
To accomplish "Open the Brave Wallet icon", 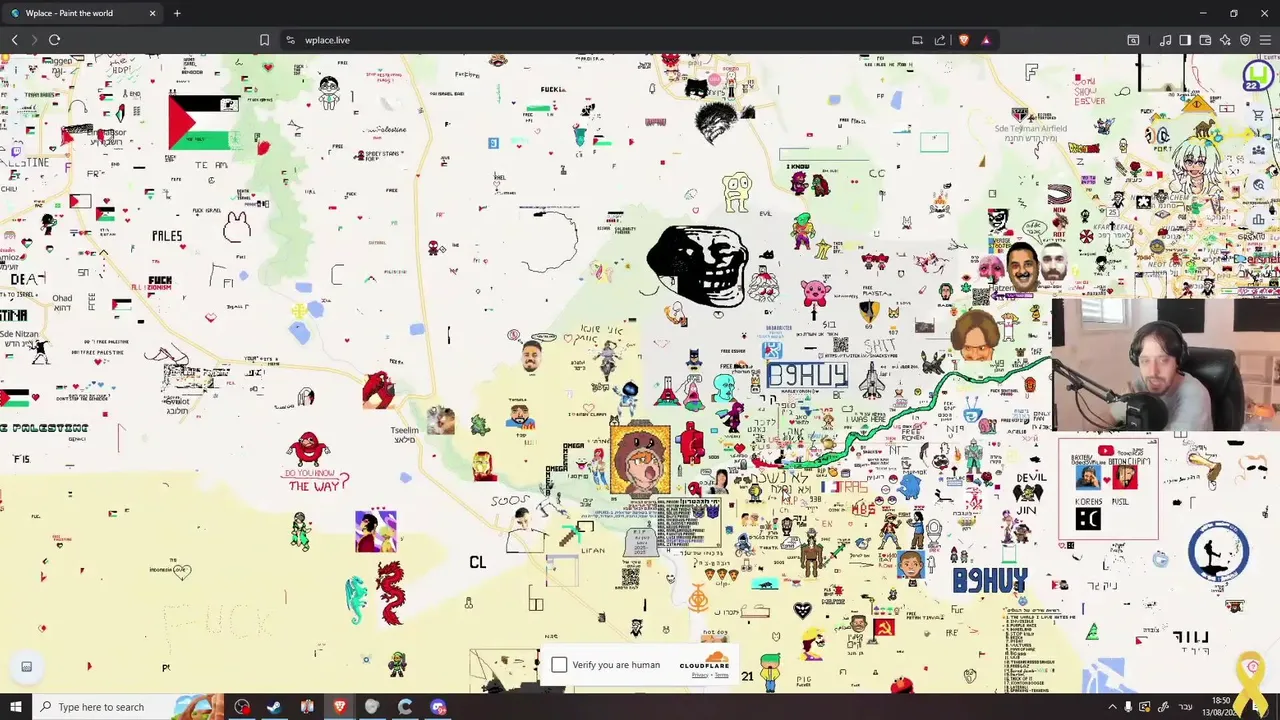I will pyautogui.click(x=1205, y=40).
